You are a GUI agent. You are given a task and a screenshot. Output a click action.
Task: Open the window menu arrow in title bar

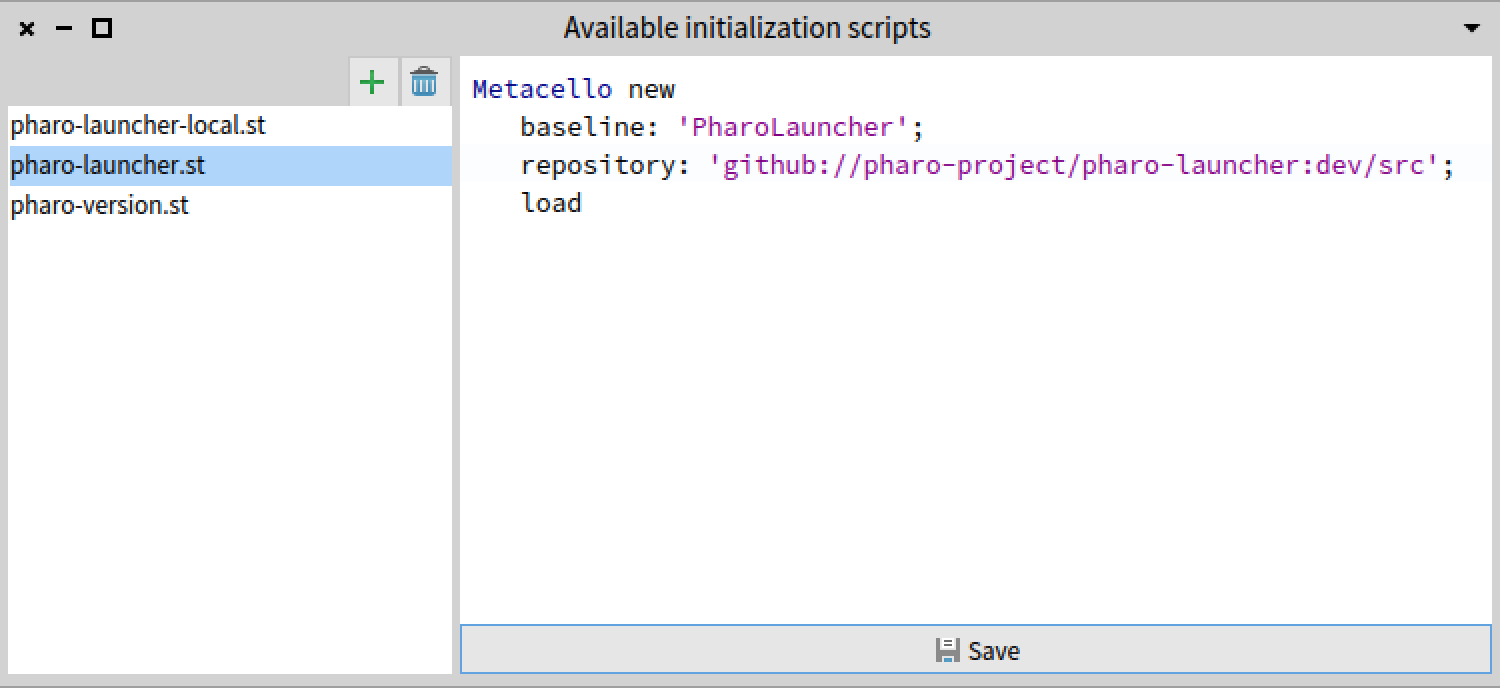pos(1471,28)
